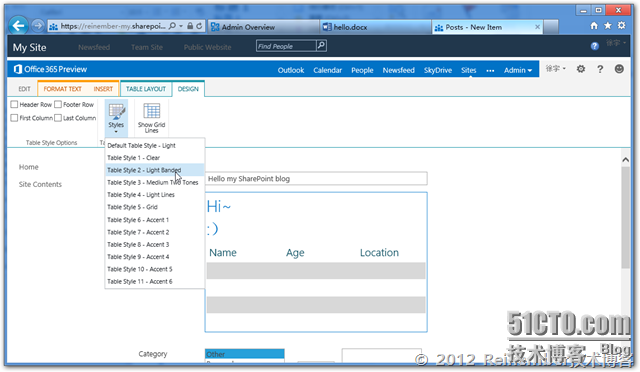The image size is (640, 372).
Task: Open the Office 365 settings gear
Action: click(x=581, y=69)
